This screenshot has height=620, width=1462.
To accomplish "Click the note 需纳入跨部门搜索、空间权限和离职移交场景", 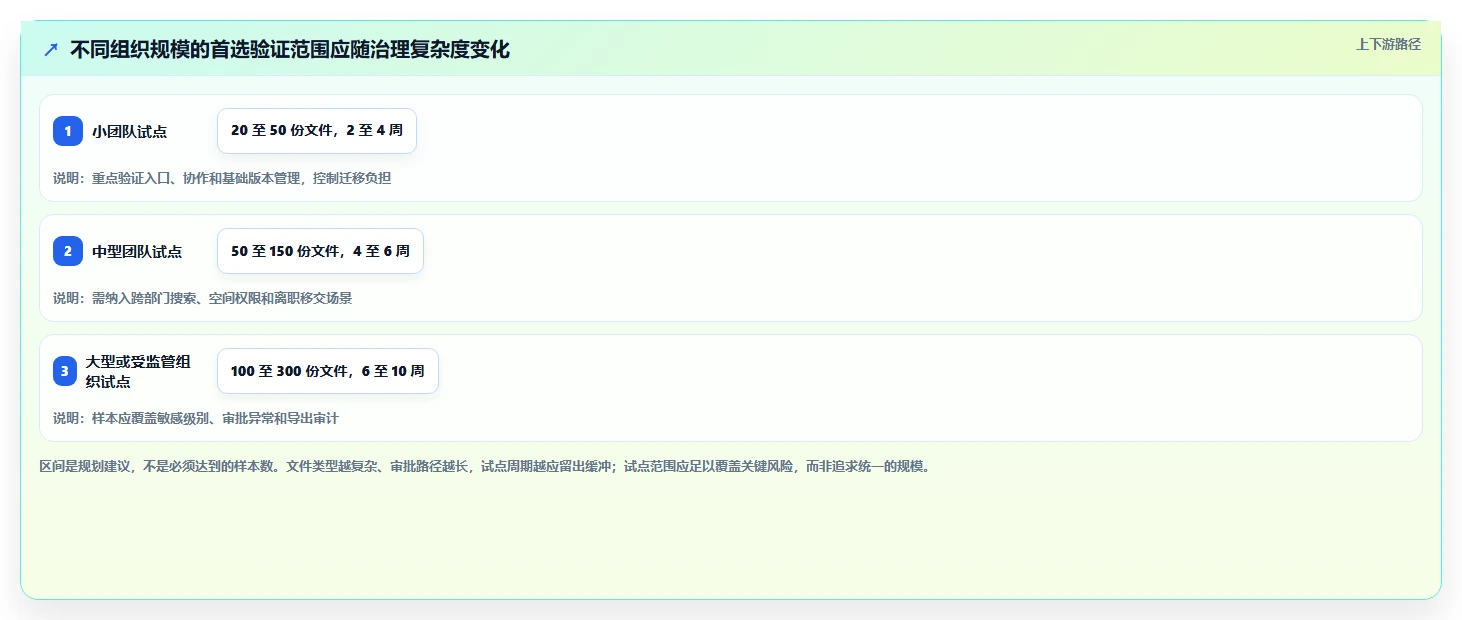I will pyautogui.click(x=203, y=298).
